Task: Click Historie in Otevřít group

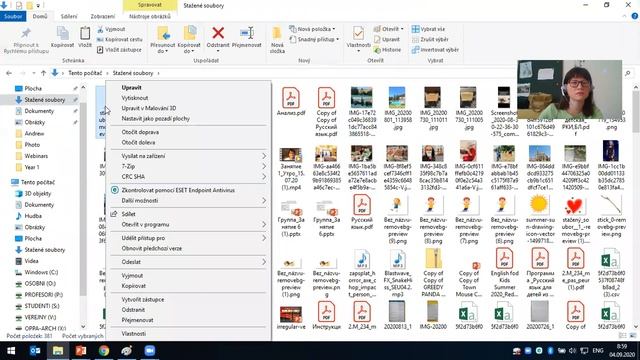Action: pos(387,50)
